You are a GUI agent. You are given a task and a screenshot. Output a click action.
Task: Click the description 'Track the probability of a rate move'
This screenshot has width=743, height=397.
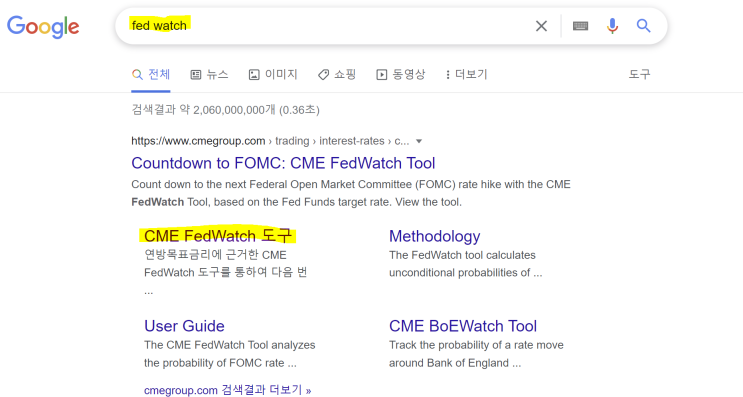[476, 354]
